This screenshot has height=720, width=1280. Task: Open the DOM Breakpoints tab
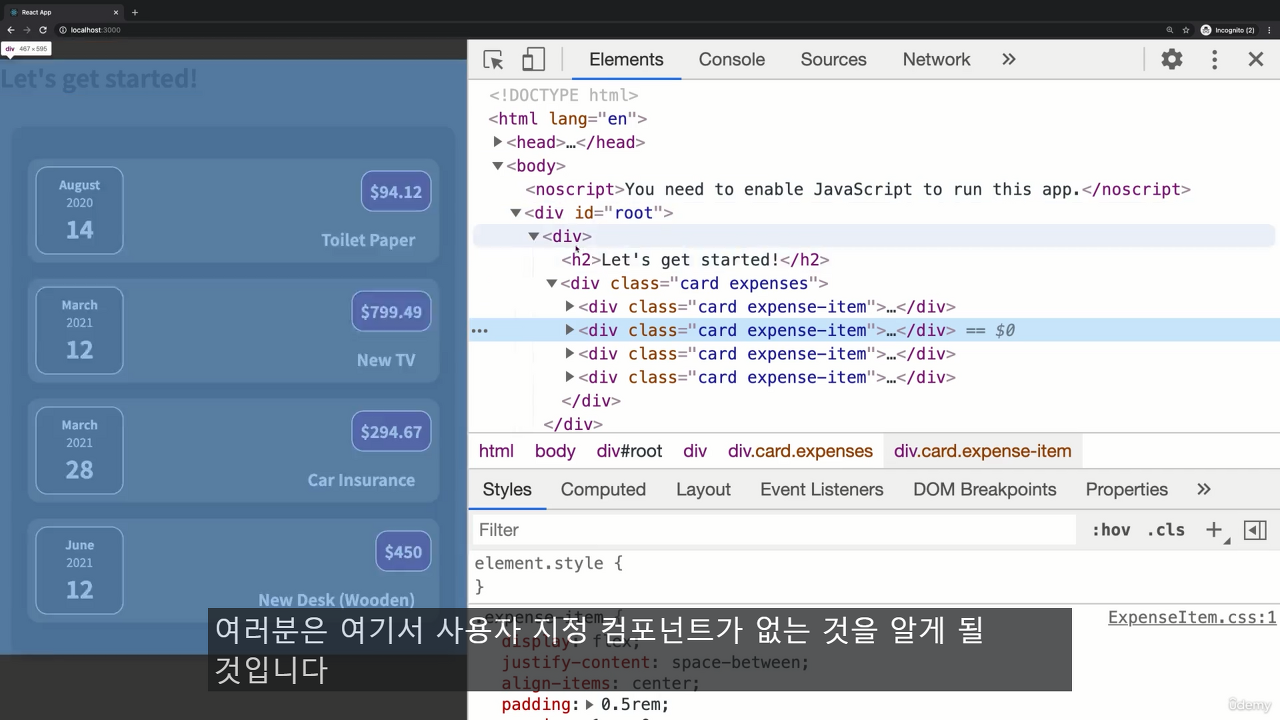pos(985,489)
